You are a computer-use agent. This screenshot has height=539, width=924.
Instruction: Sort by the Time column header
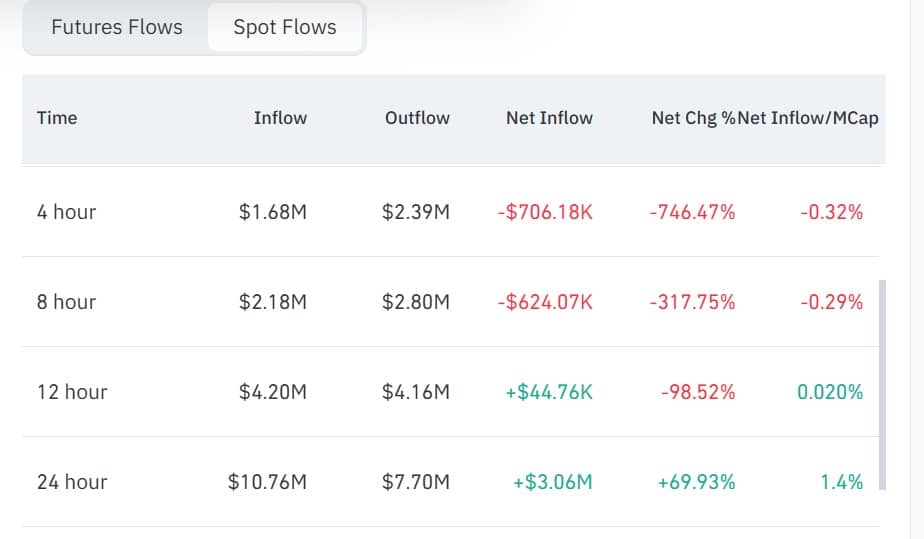click(x=57, y=118)
